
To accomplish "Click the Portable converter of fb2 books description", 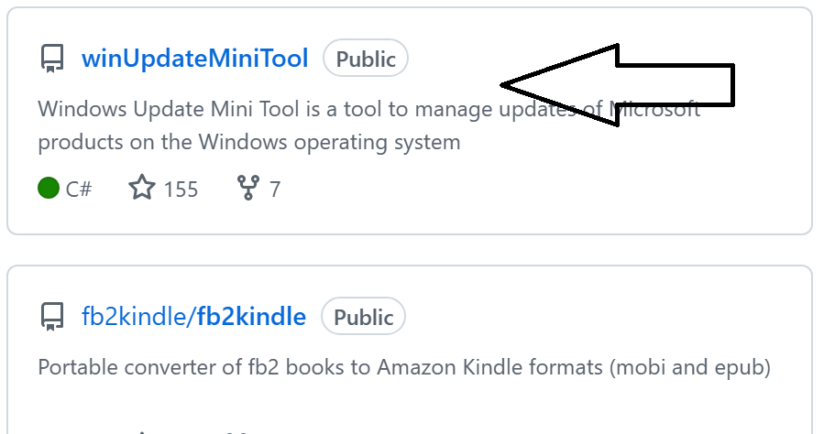I will coord(300,367).
